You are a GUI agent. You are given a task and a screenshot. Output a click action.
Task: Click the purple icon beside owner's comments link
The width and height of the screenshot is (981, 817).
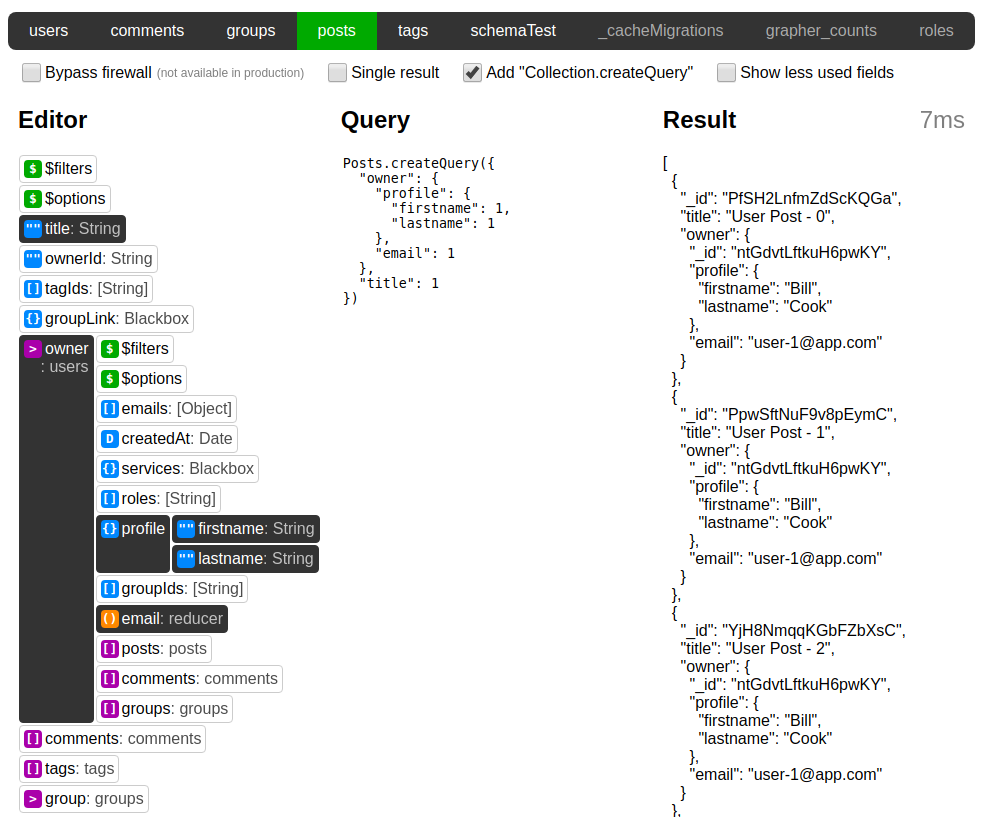(x=109, y=679)
